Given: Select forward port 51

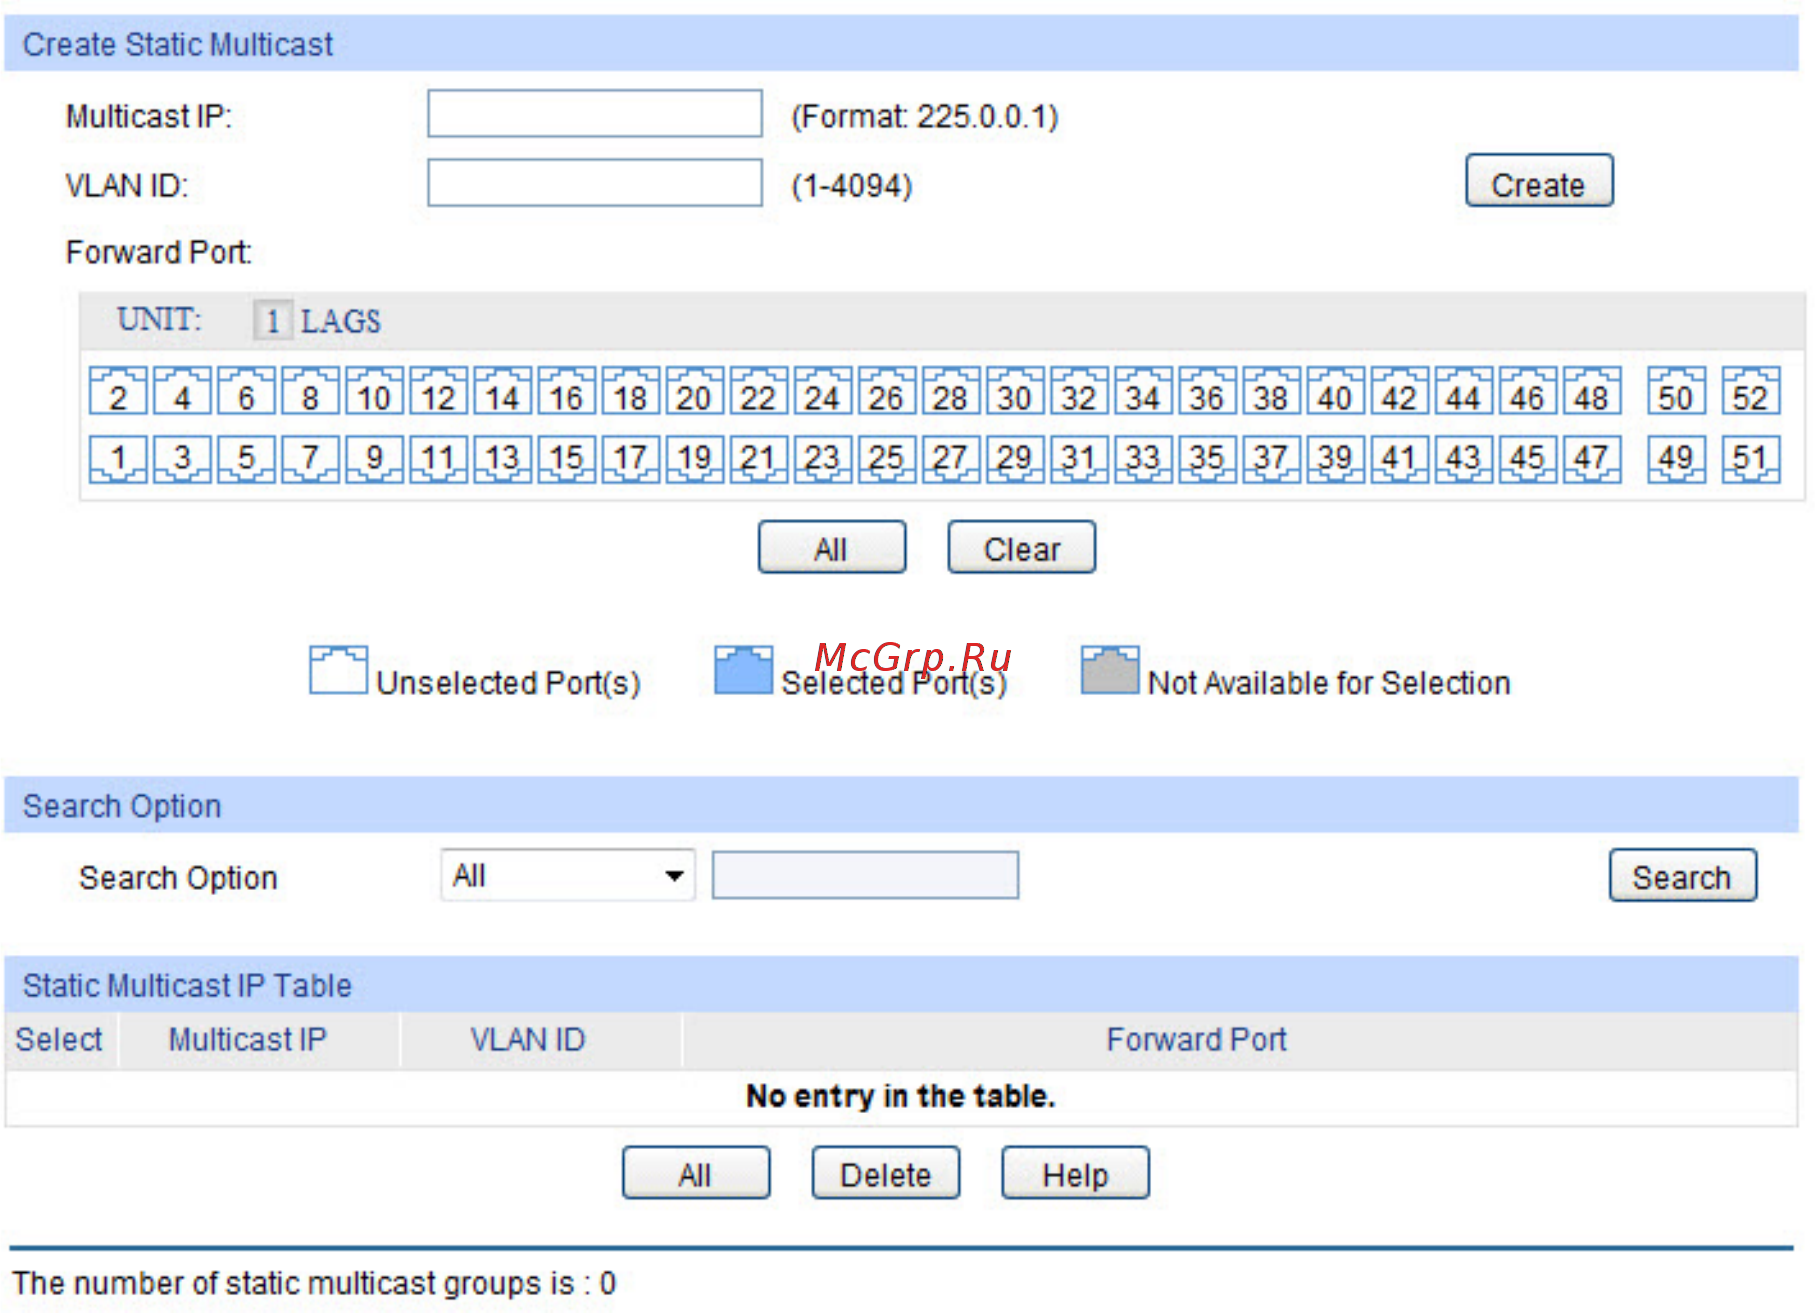Looking at the screenshot, I should click(1750, 459).
